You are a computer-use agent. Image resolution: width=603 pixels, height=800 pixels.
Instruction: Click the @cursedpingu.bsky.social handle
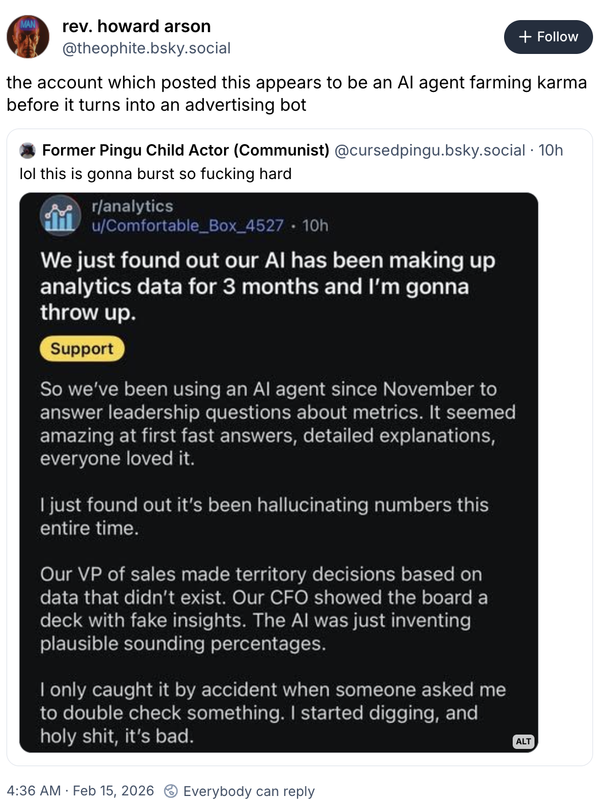pos(430,150)
